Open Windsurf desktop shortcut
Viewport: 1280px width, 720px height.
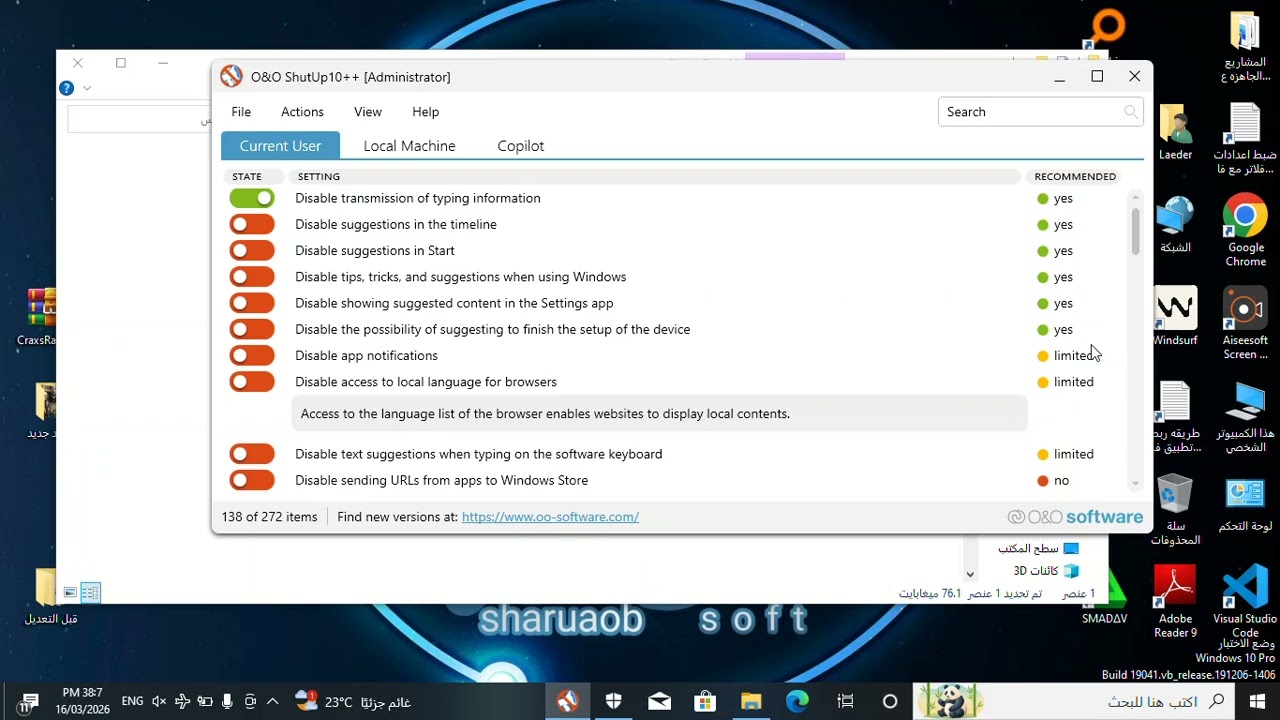(x=1175, y=317)
